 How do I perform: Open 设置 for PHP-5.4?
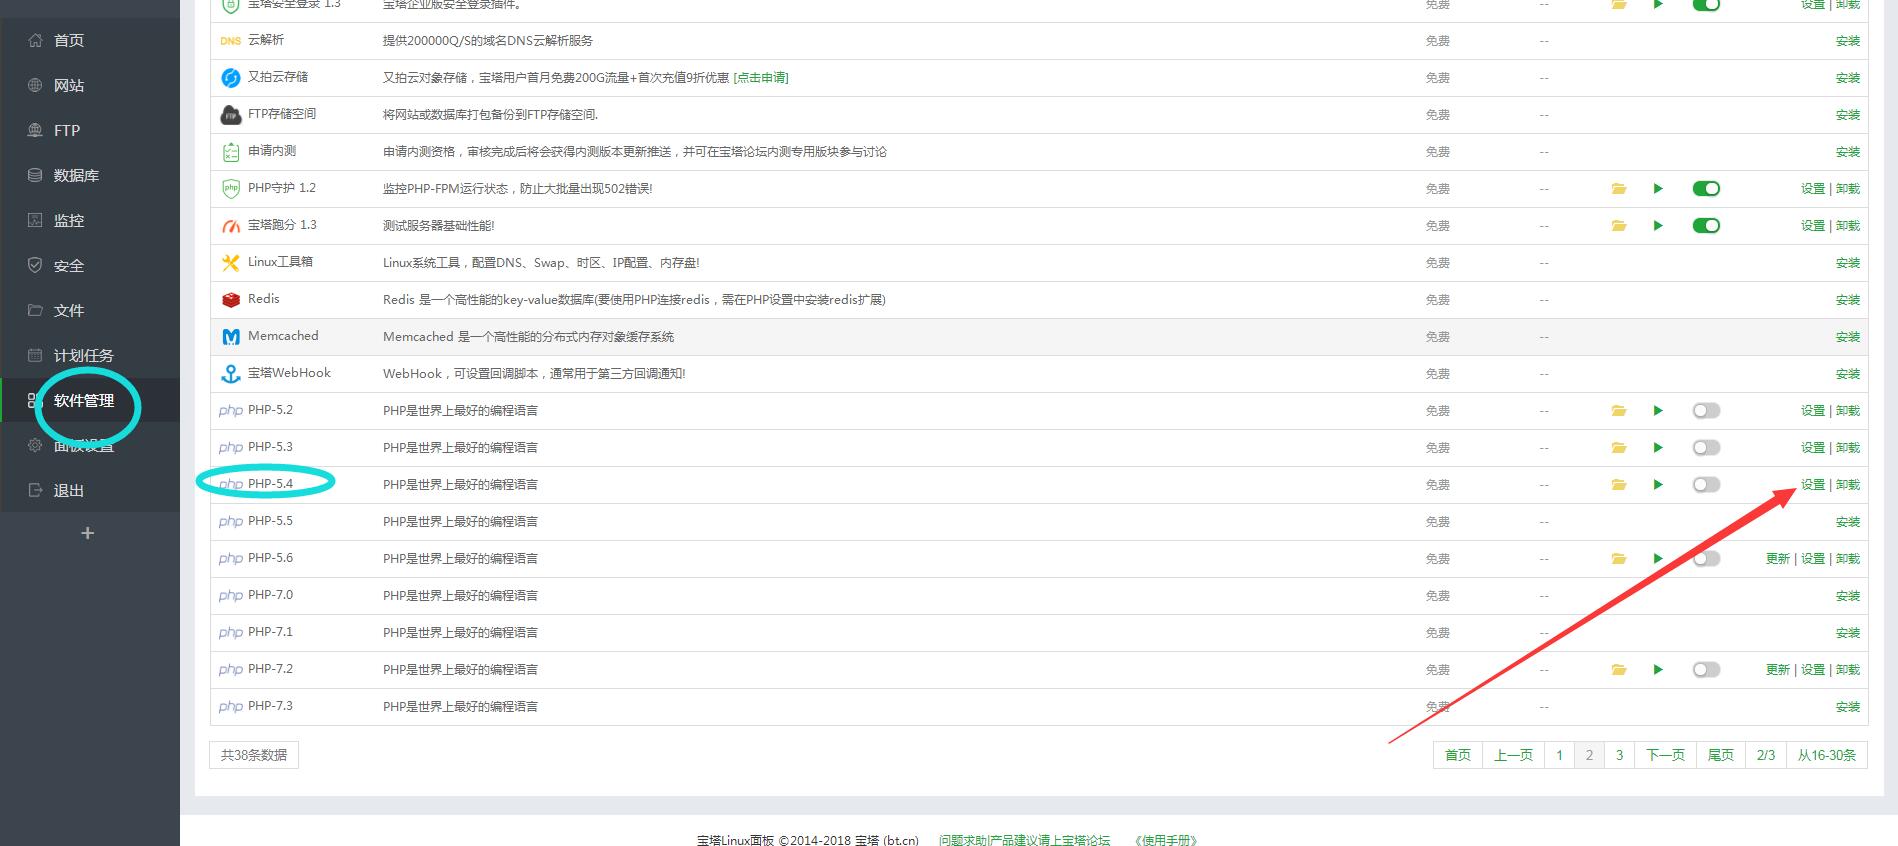tap(1812, 485)
